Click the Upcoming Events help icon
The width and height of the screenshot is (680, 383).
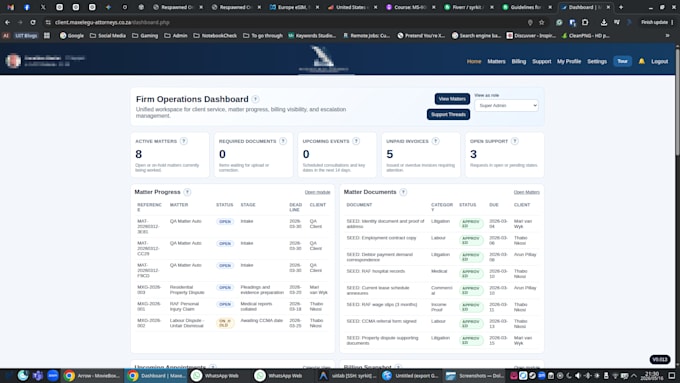tap(356, 141)
